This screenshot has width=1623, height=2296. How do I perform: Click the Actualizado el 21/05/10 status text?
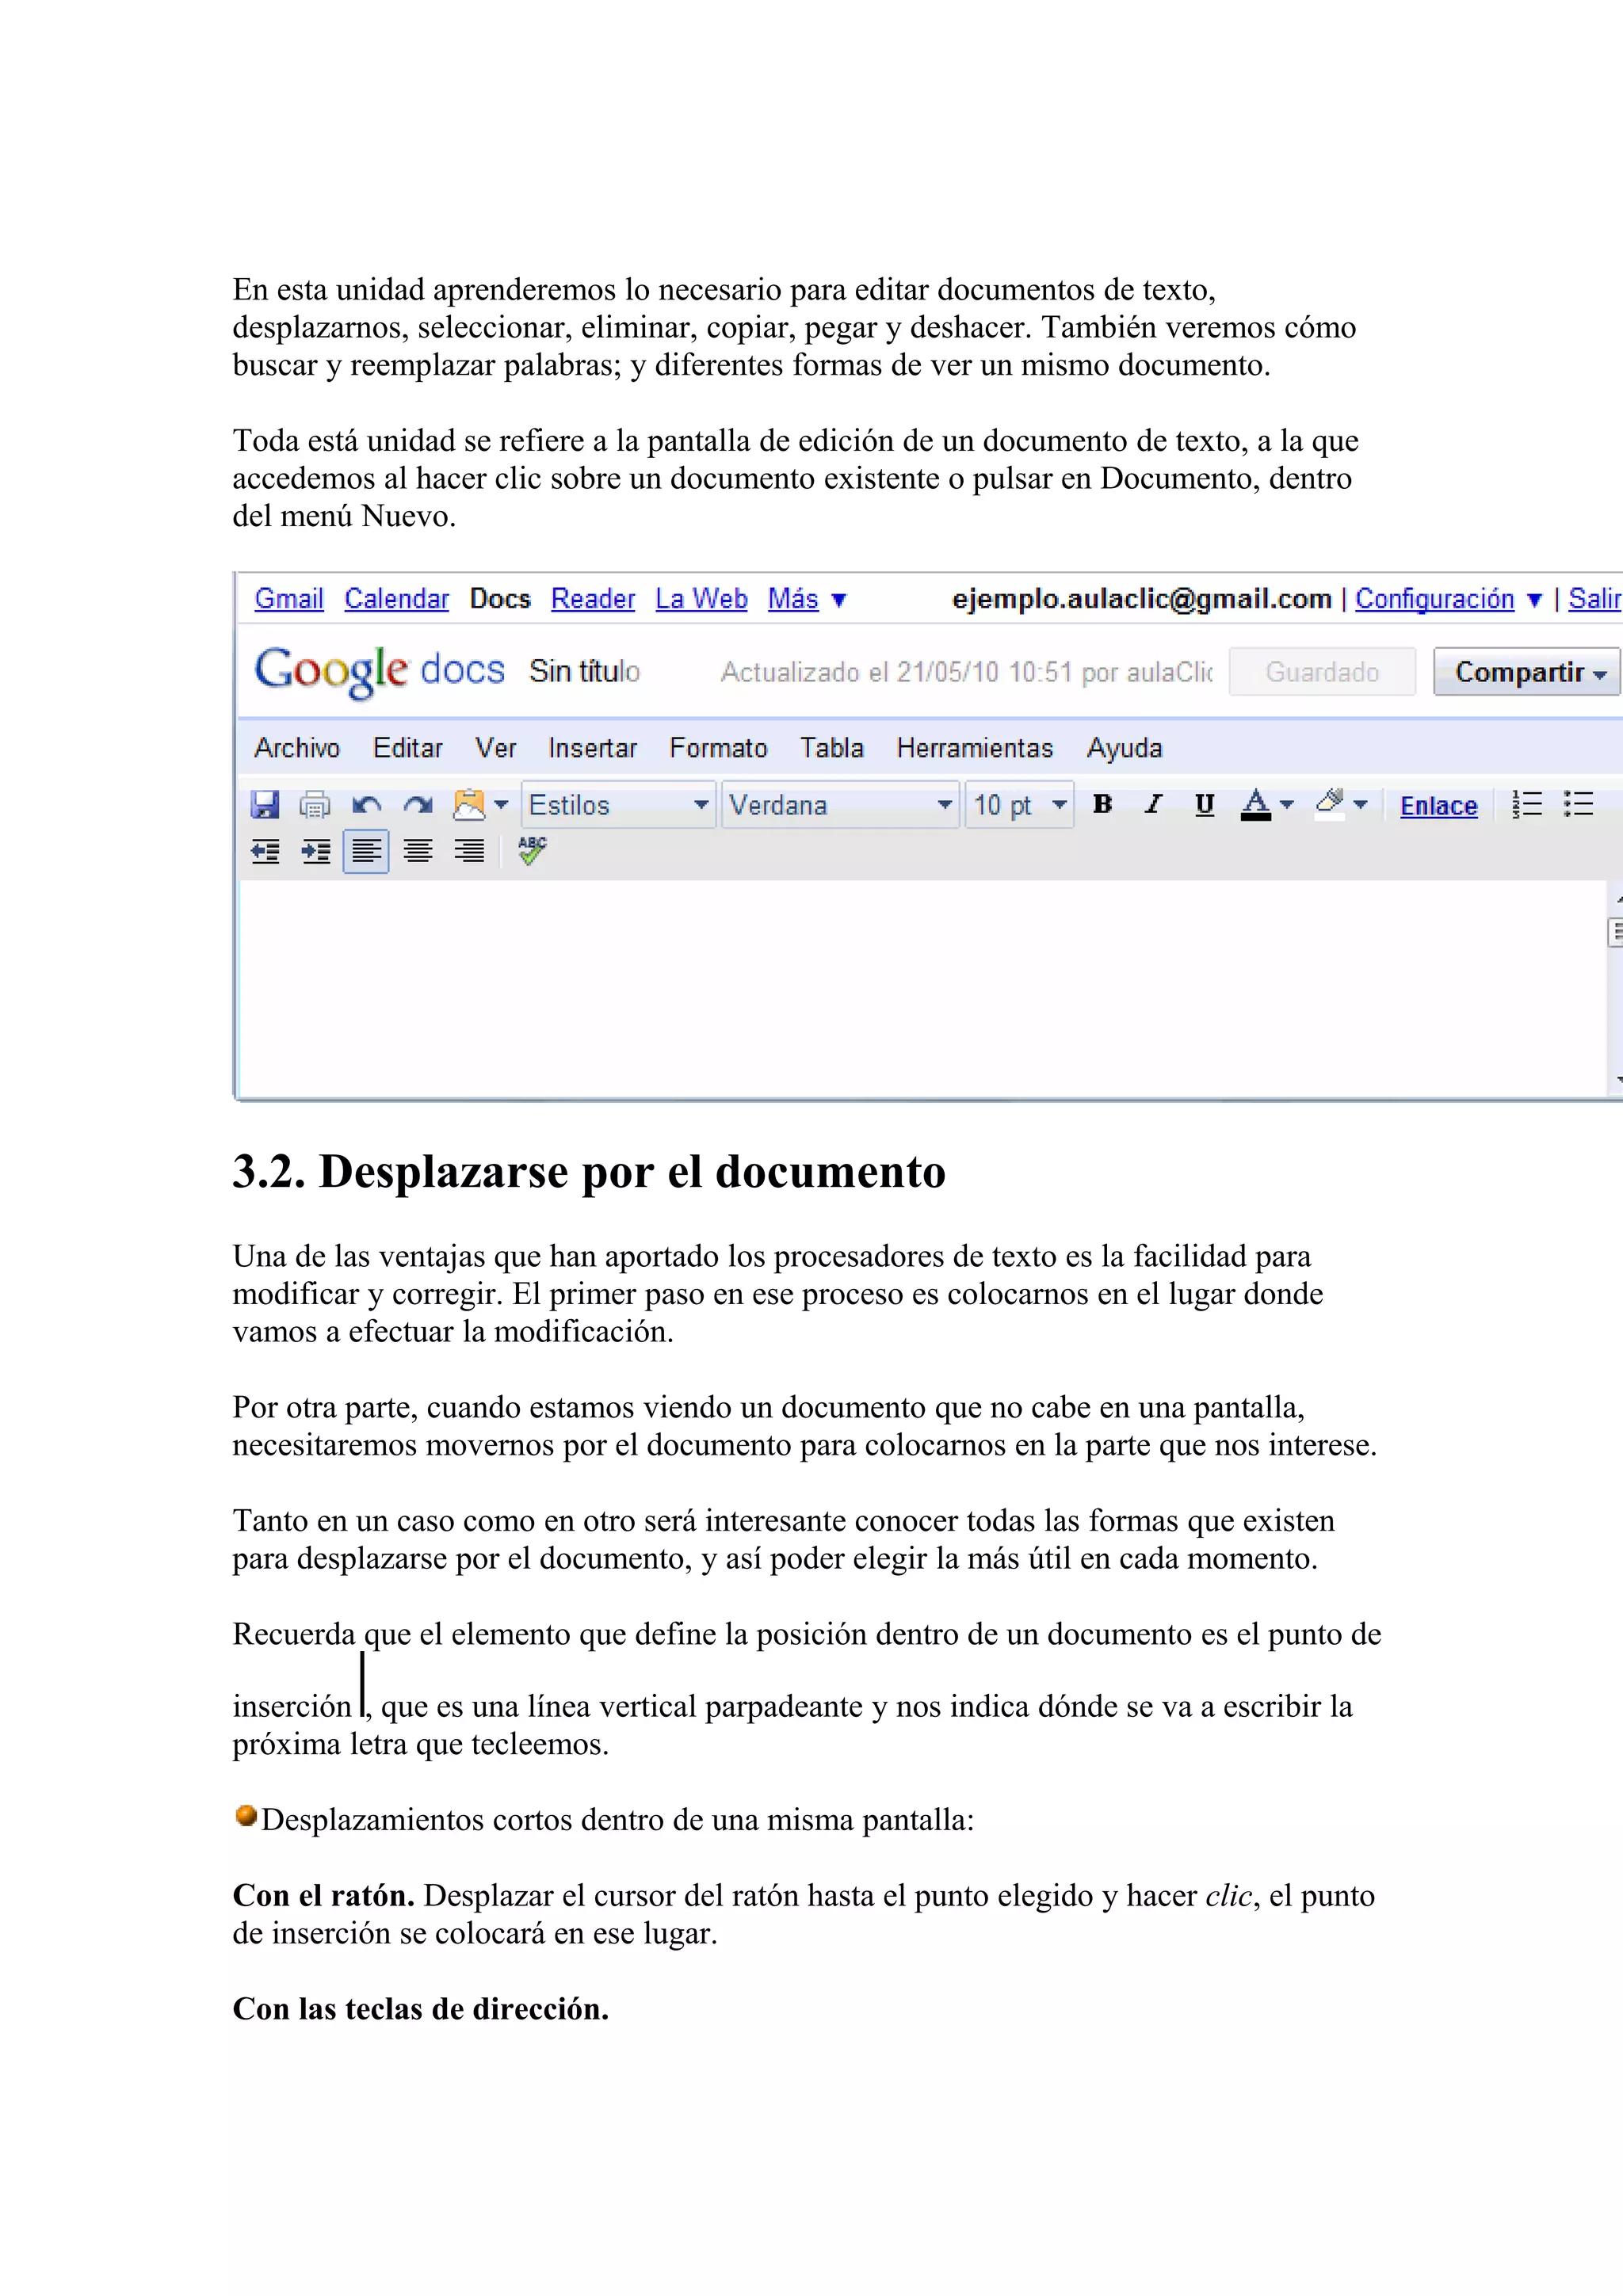point(967,672)
